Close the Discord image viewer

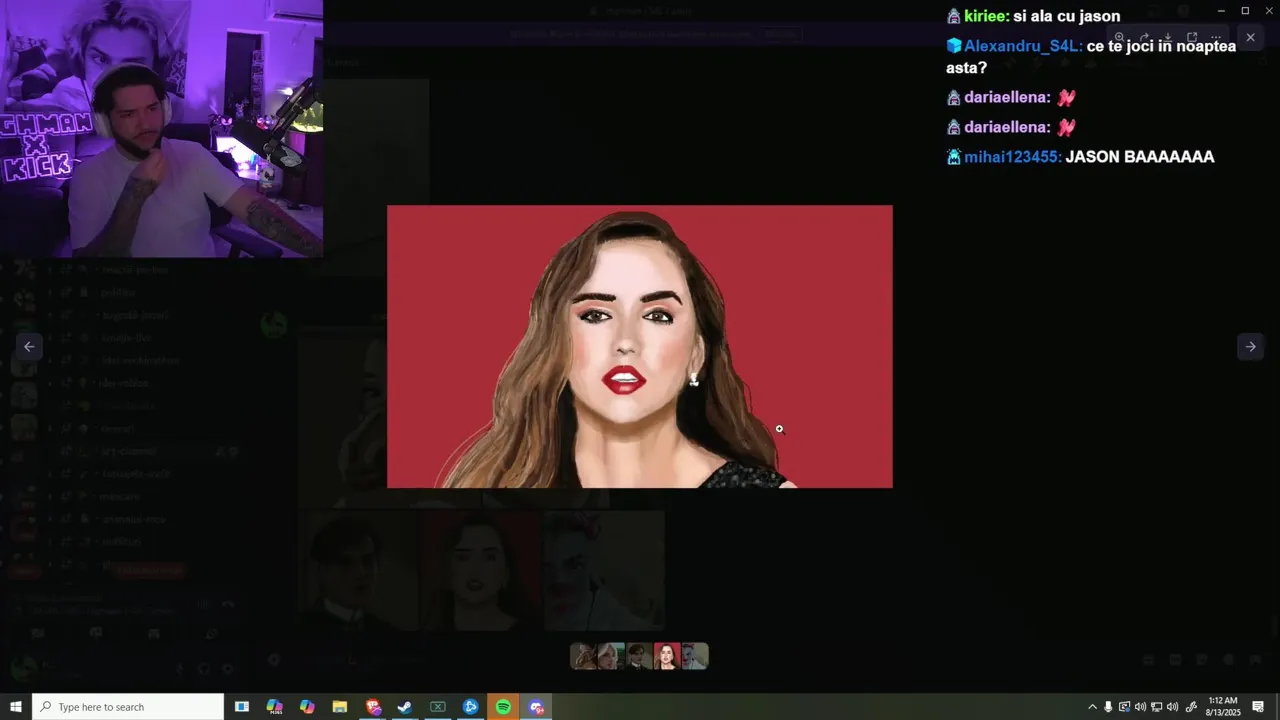[x=1250, y=37]
